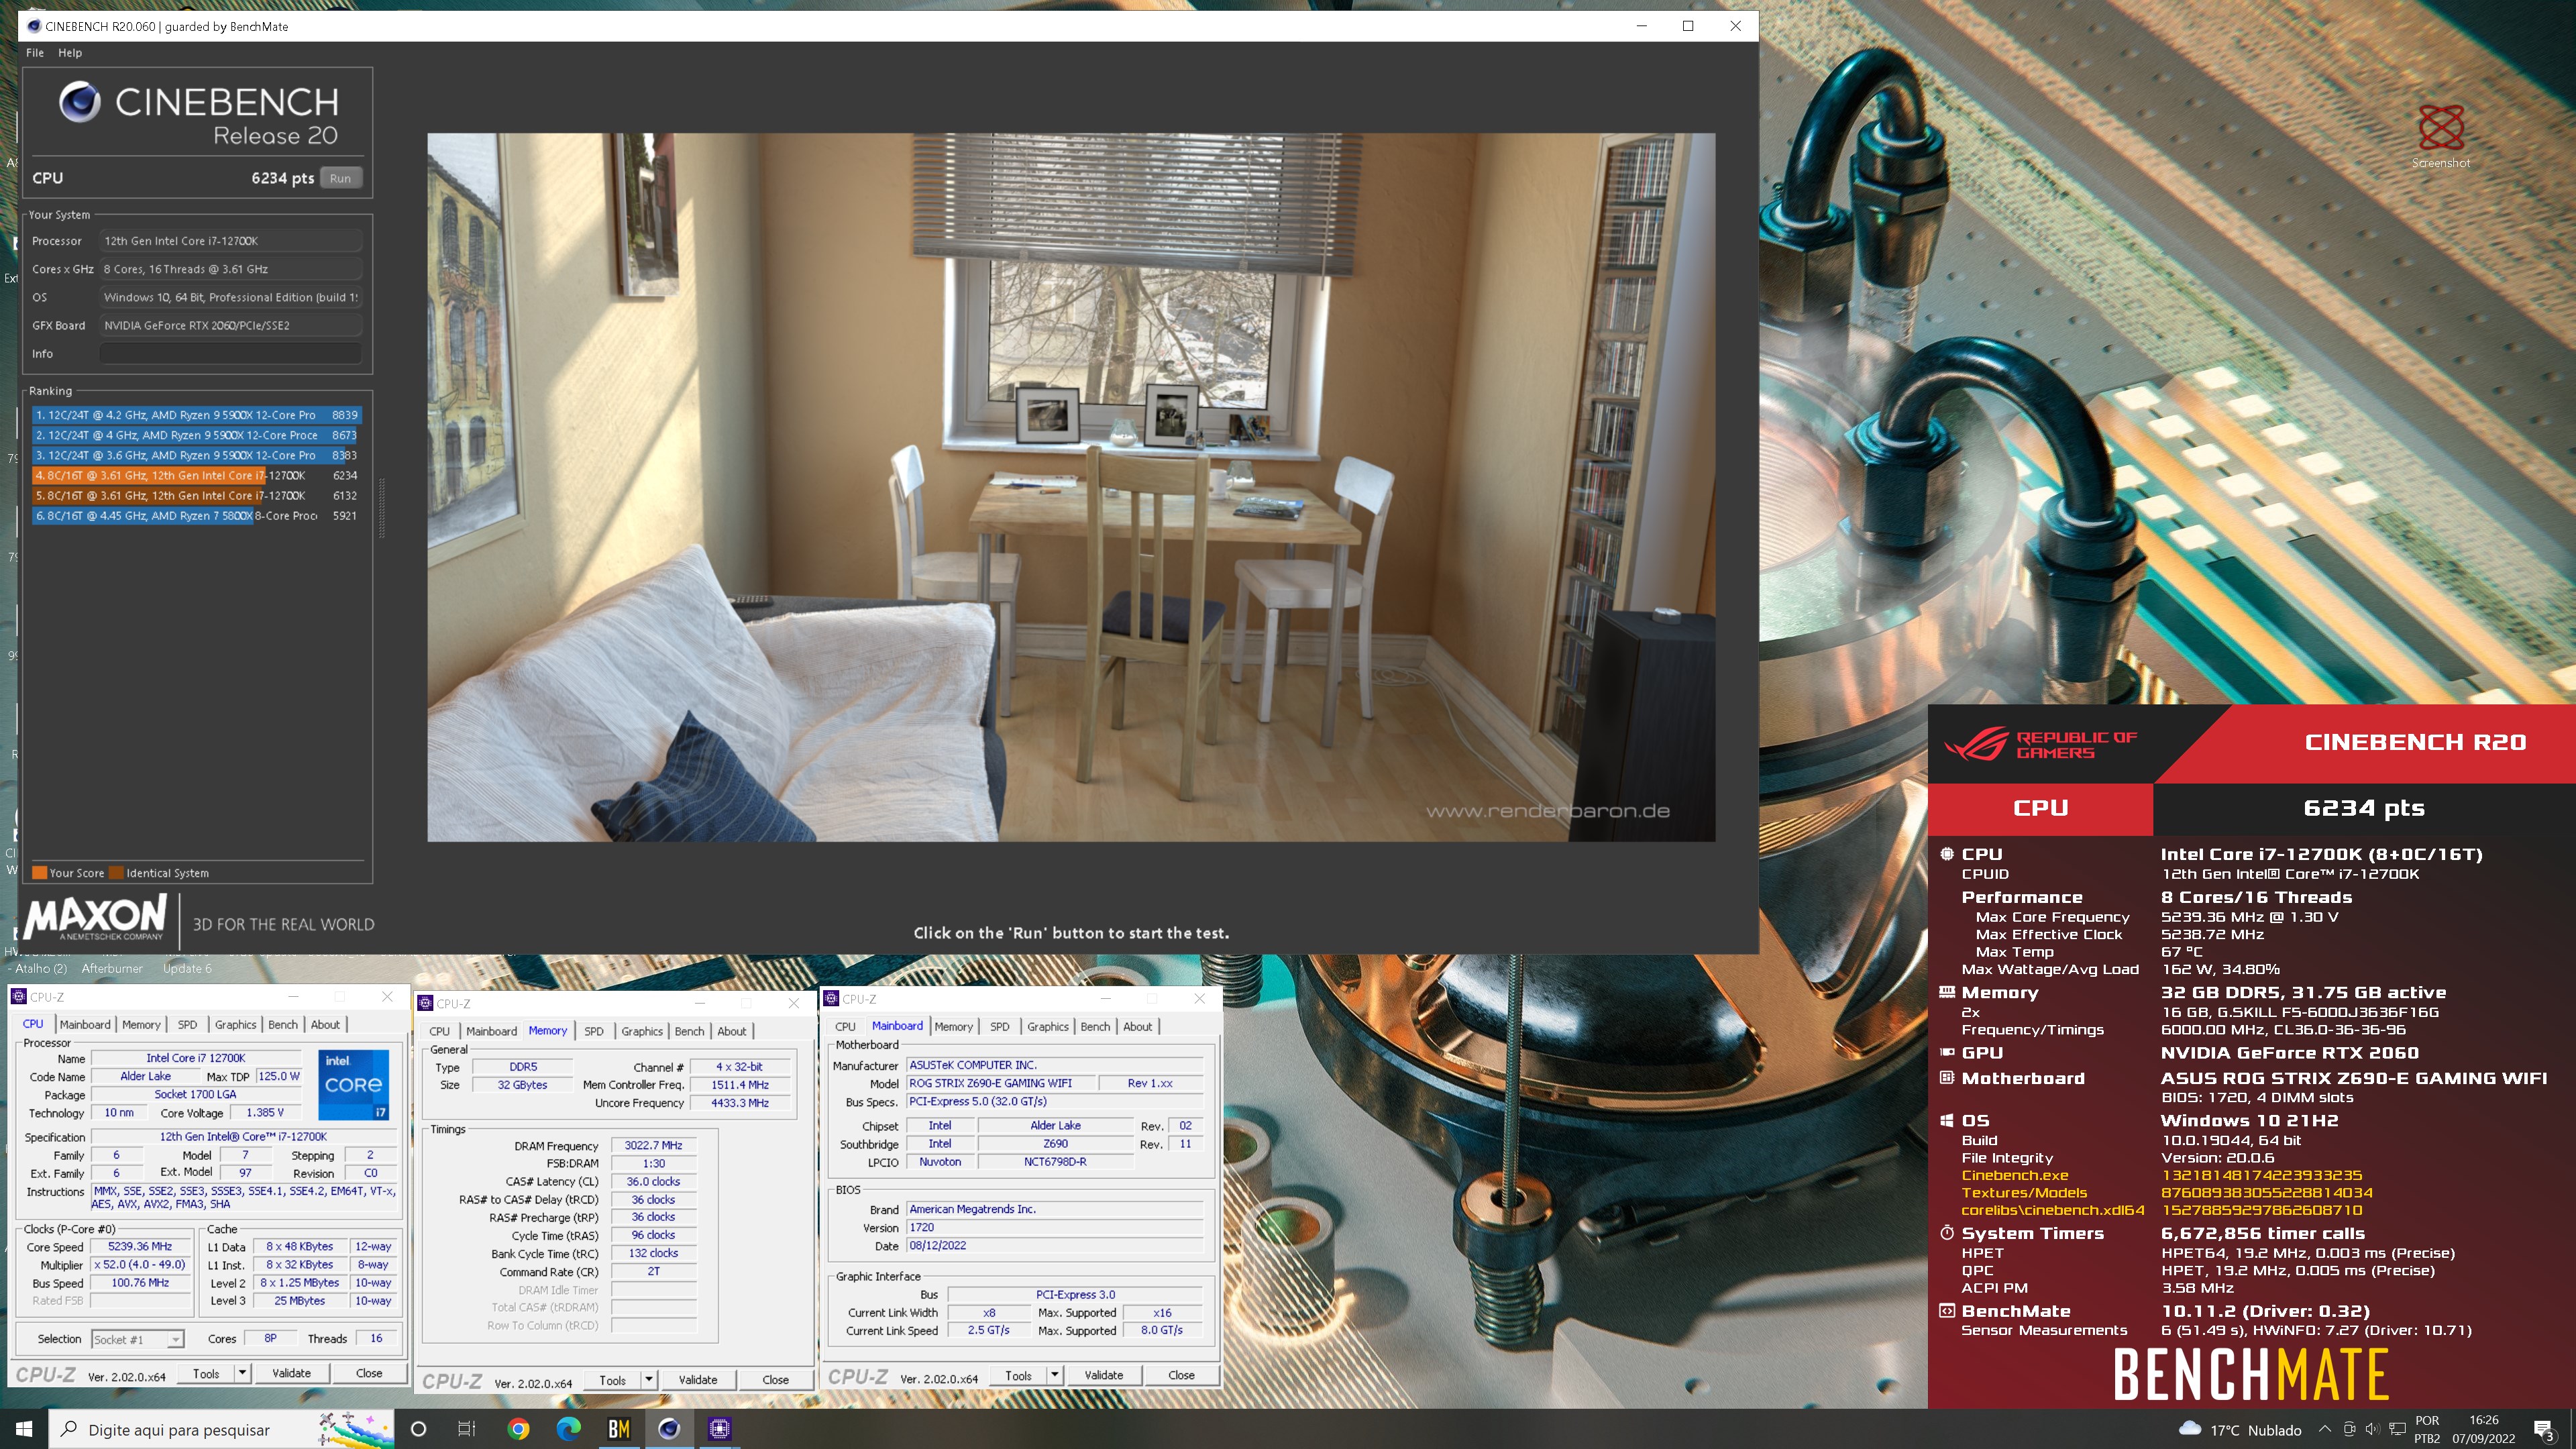Viewport: 2576px width, 1449px height.
Task: Click Close button in CPU-Z CPU window
Action: tap(369, 1373)
